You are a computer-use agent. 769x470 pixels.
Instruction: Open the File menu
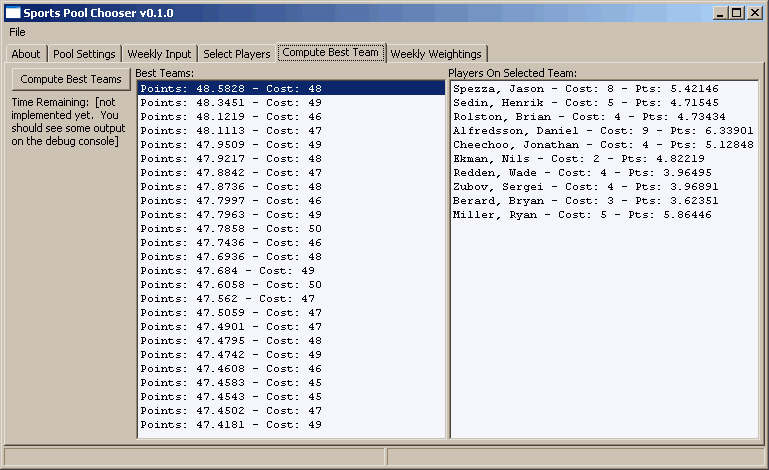click(x=18, y=32)
